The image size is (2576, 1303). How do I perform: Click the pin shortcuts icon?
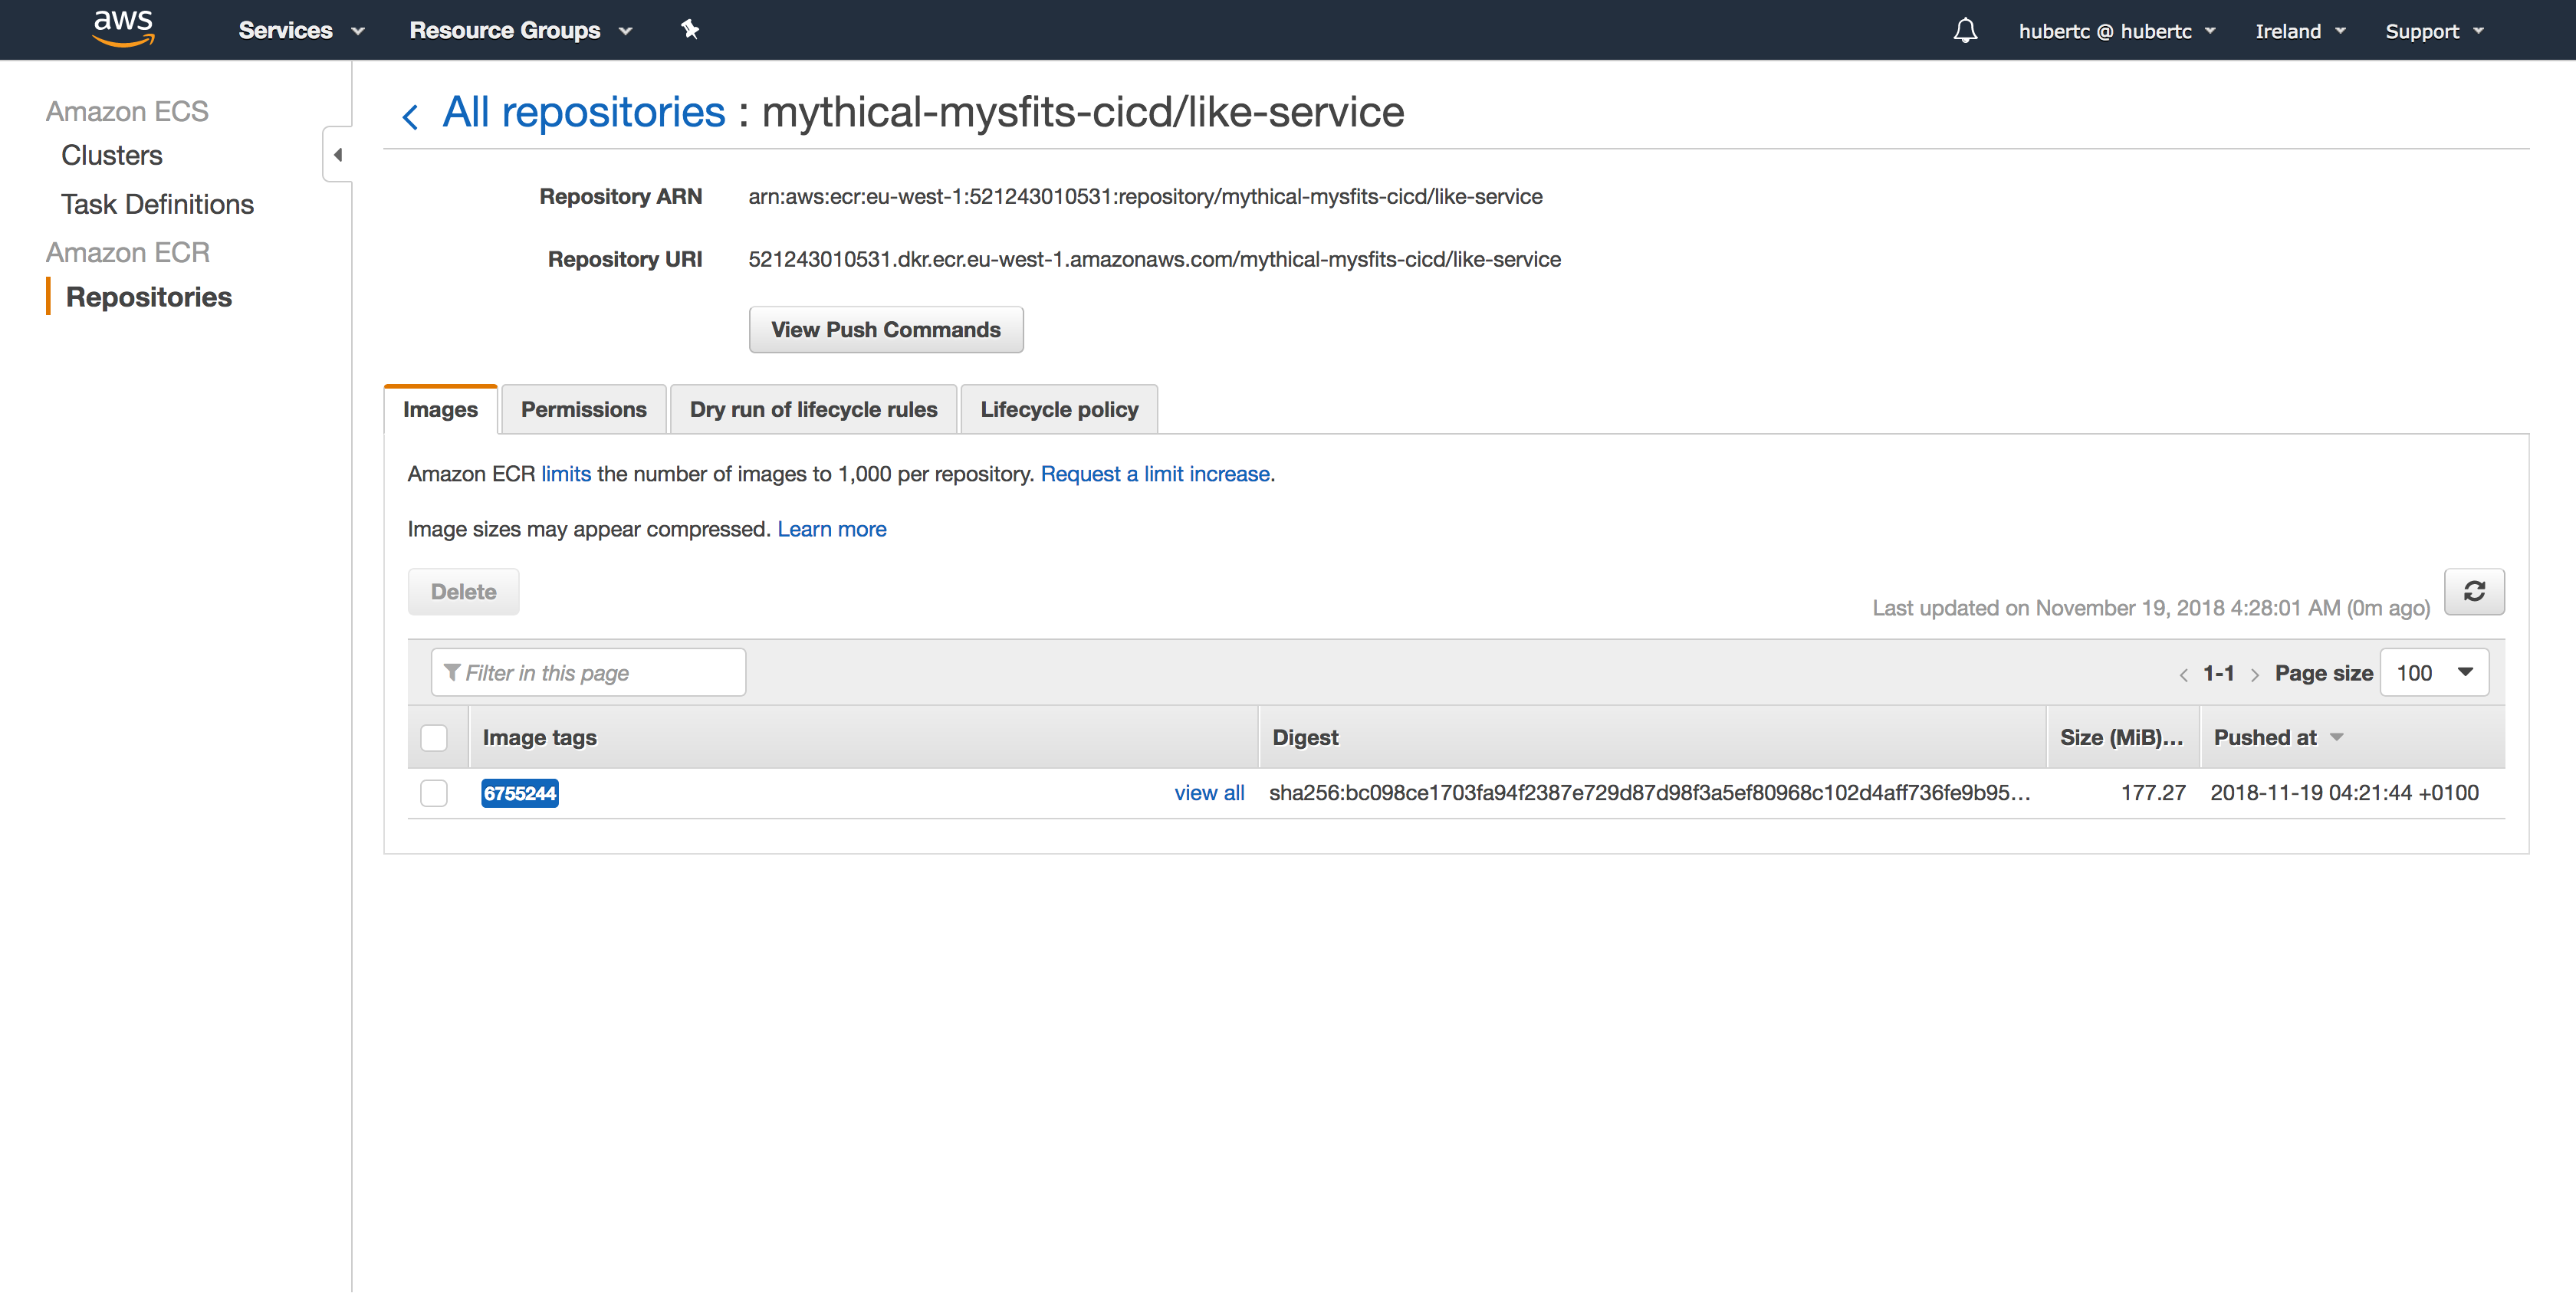pos(690,30)
